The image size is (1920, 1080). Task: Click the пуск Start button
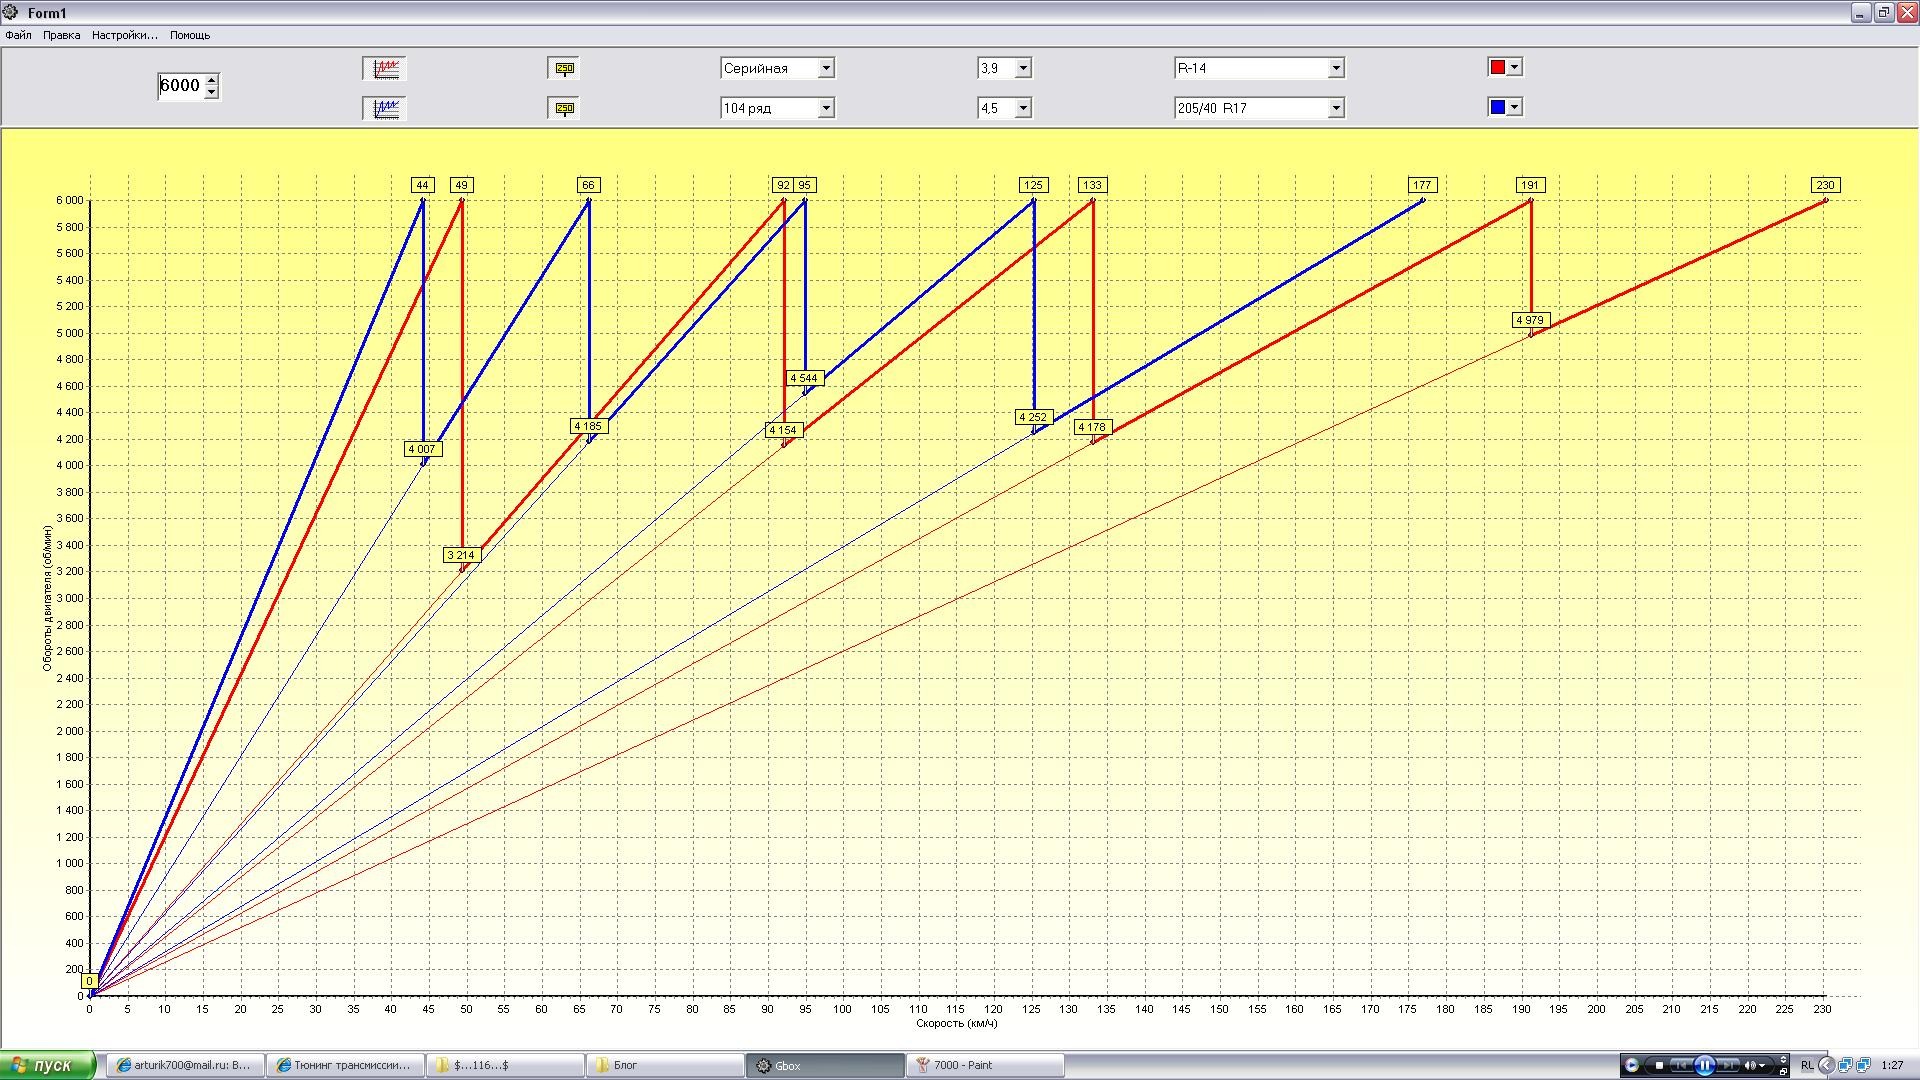[47, 1065]
